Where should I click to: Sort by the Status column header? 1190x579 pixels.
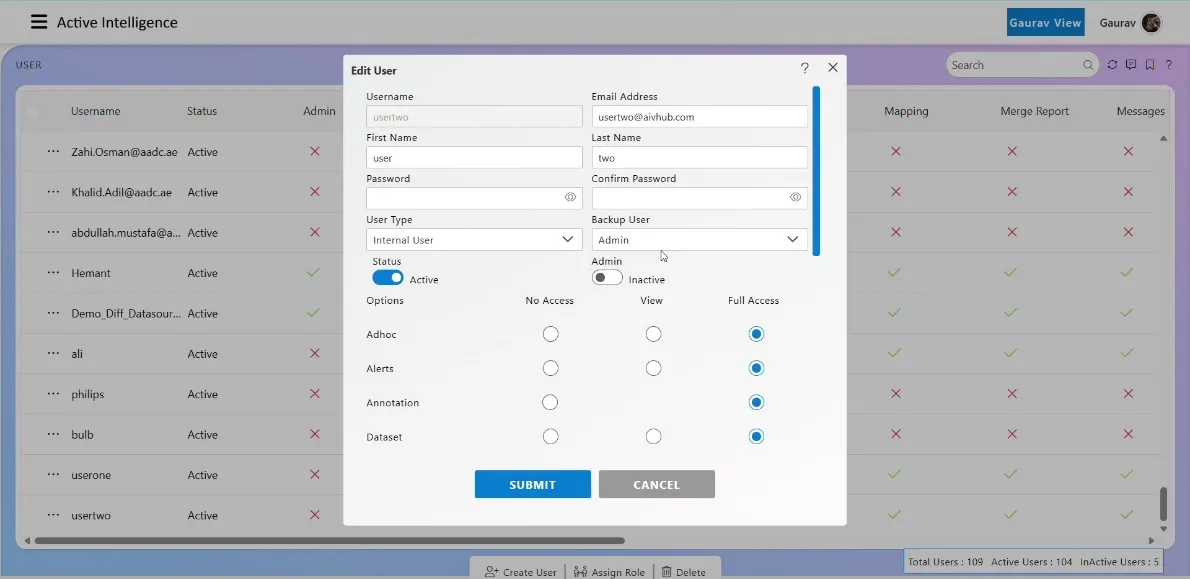(202, 111)
